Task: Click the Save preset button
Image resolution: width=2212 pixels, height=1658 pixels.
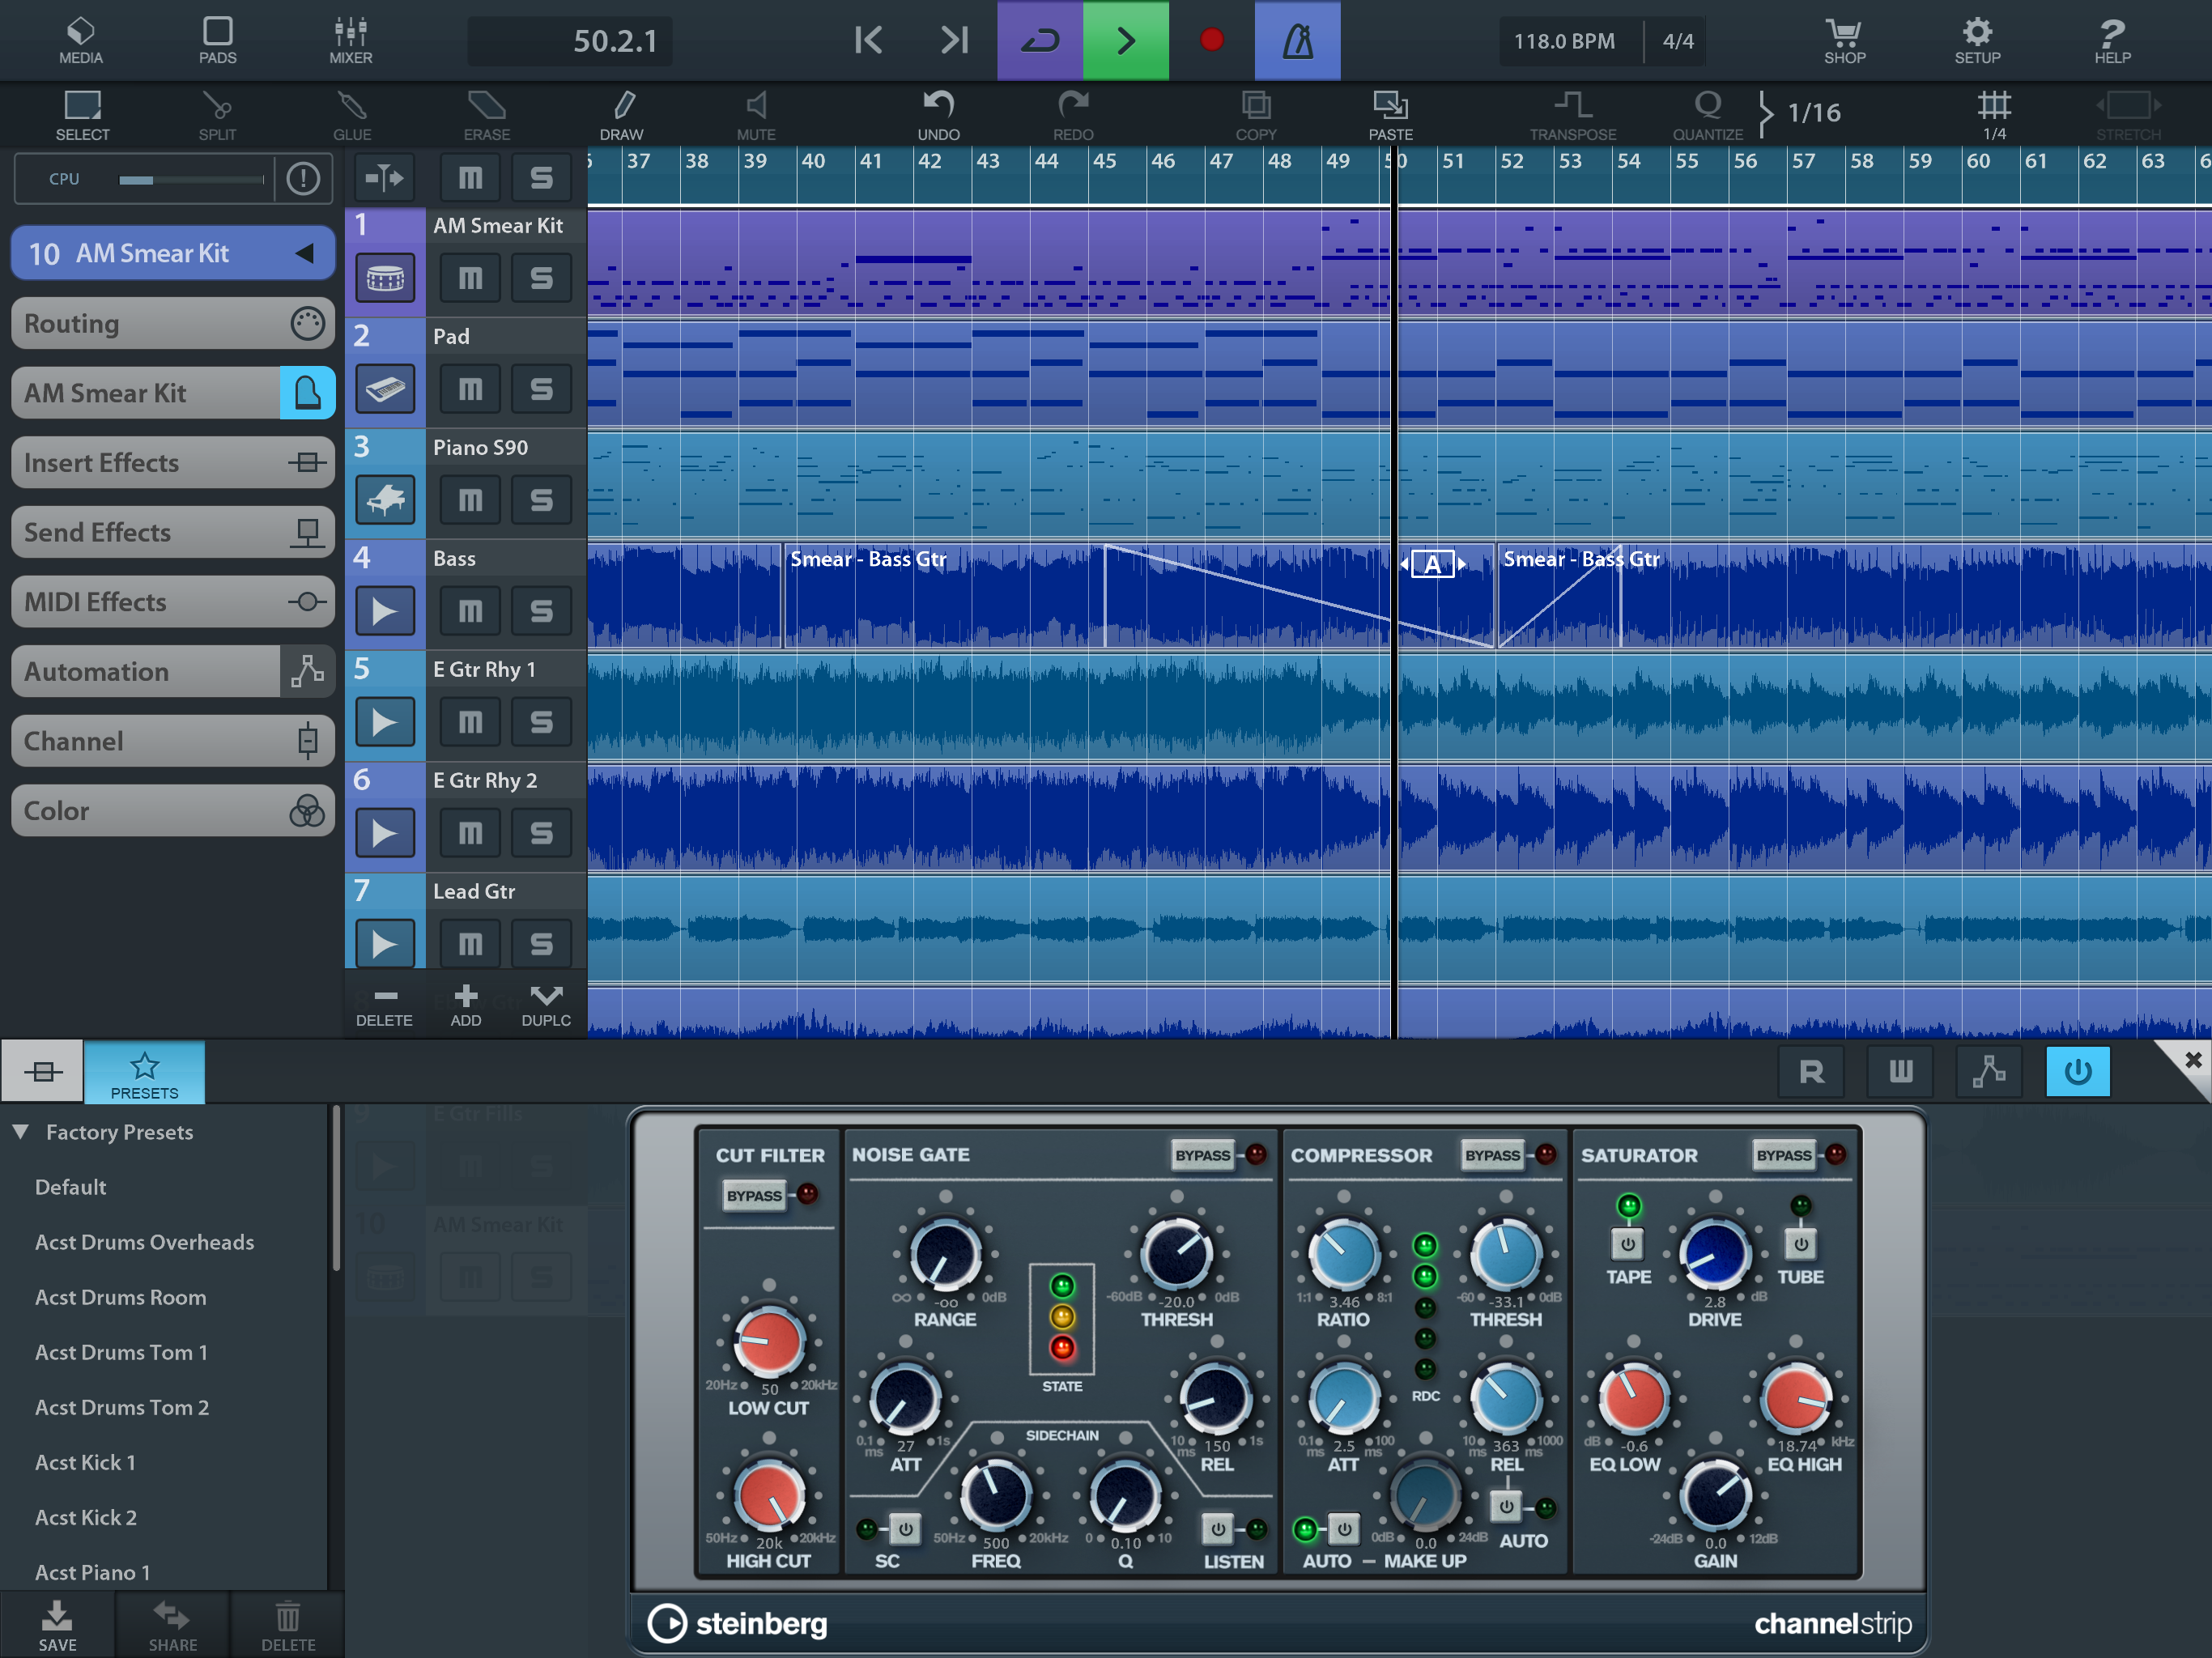Action: (x=57, y=1625)
